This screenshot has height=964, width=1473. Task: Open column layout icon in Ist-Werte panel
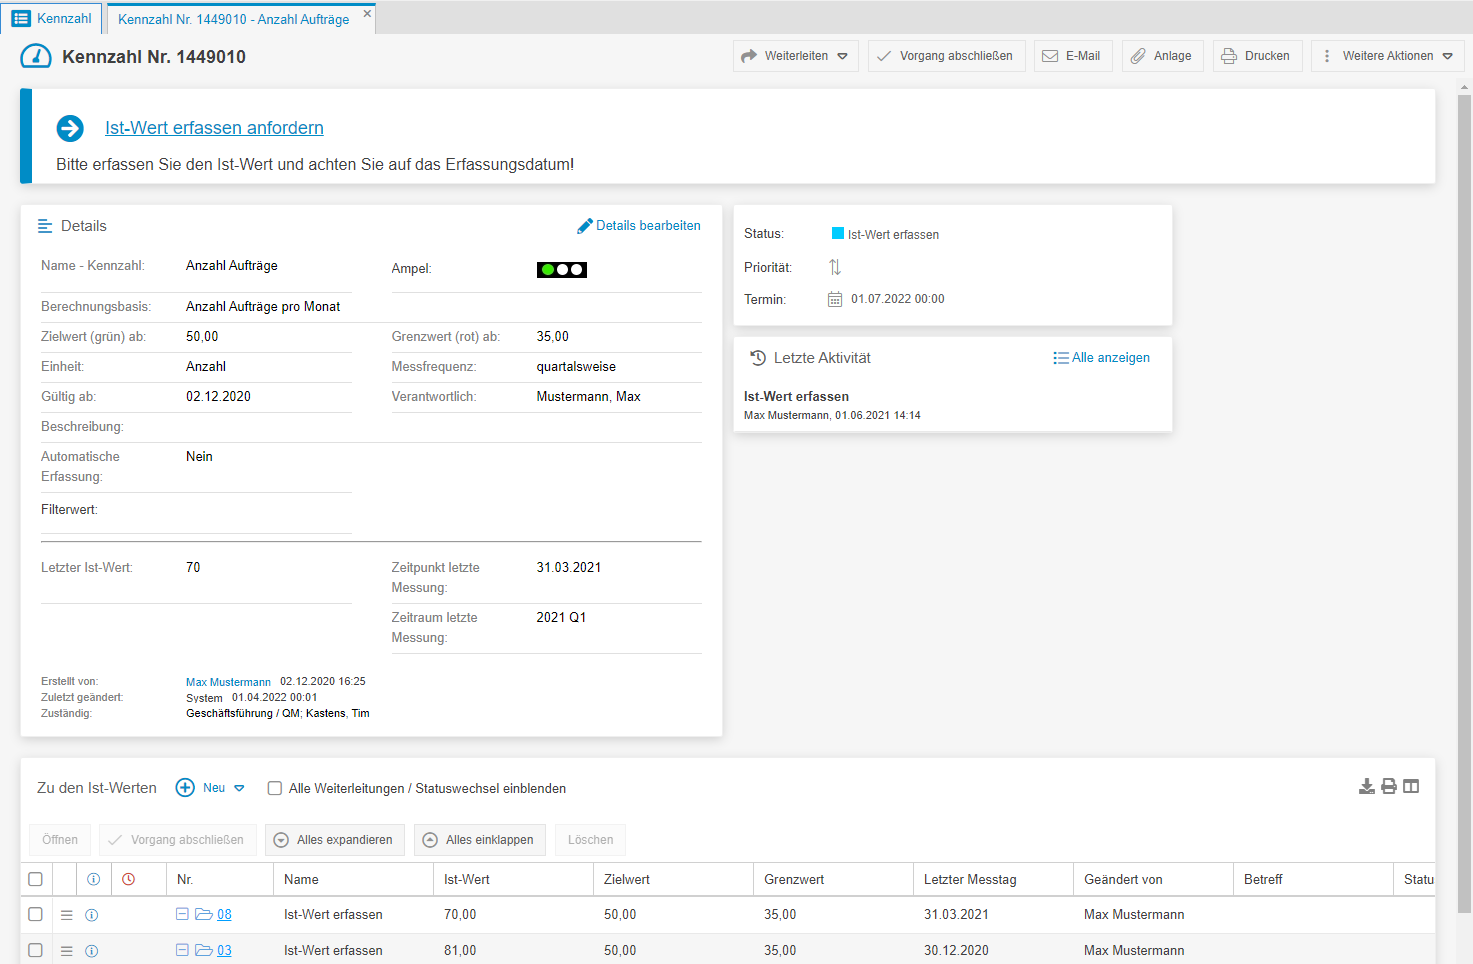point(1411,787)
